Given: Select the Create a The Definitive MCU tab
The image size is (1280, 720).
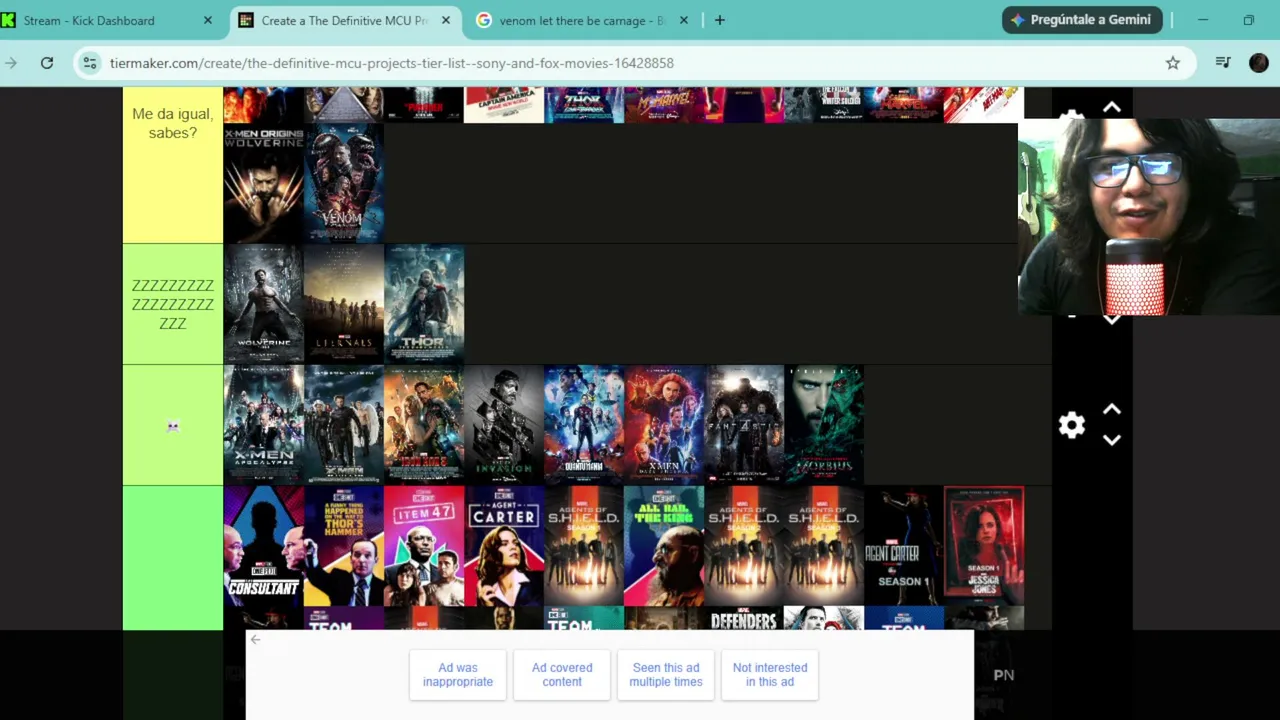Looking at the screenshot, I should [347, 20].
